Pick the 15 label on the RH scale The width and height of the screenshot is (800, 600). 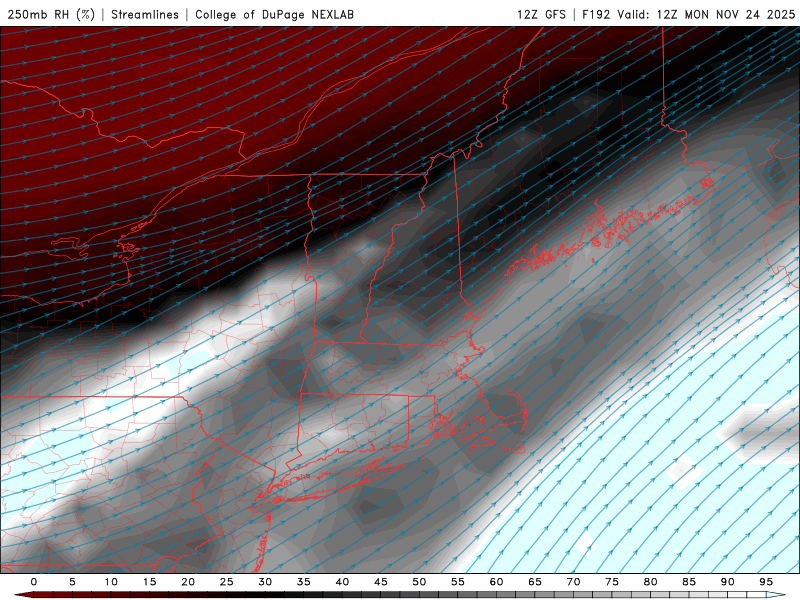pos(149,582)
